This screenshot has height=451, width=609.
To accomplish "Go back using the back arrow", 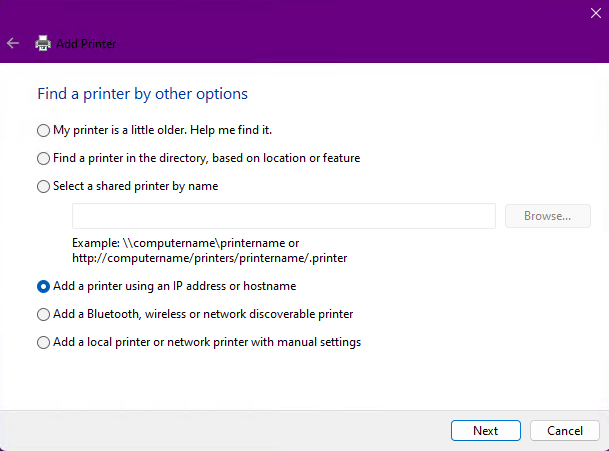I will (x=13, y=43).
